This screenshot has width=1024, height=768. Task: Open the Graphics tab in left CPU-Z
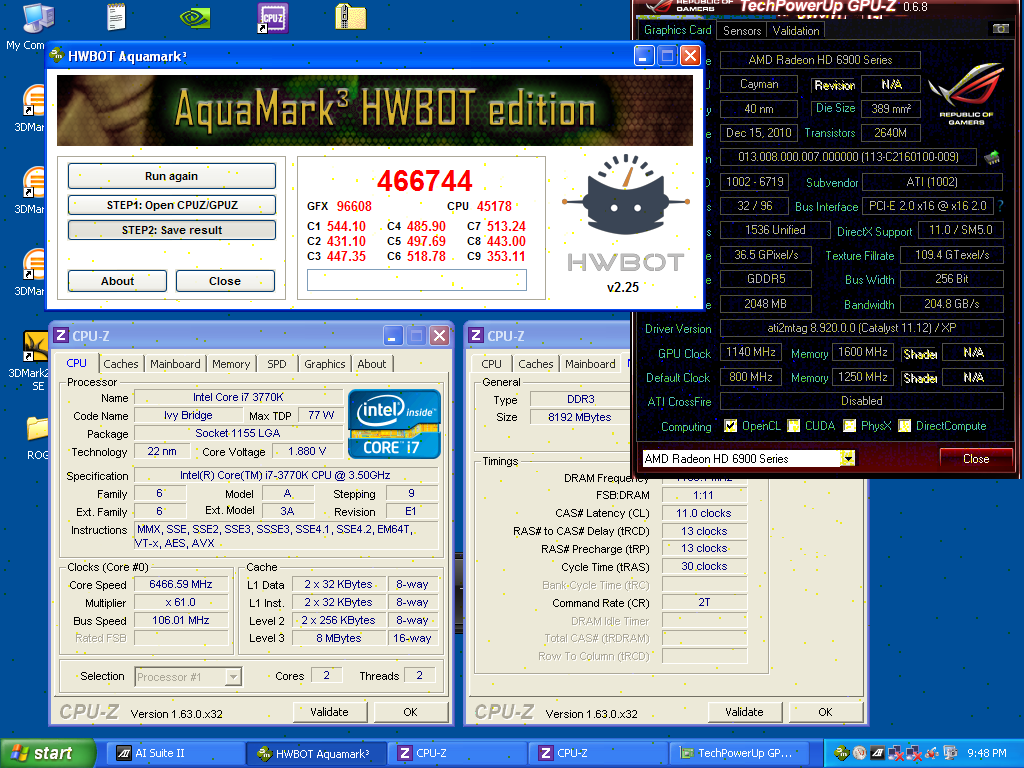click(325, 364)
